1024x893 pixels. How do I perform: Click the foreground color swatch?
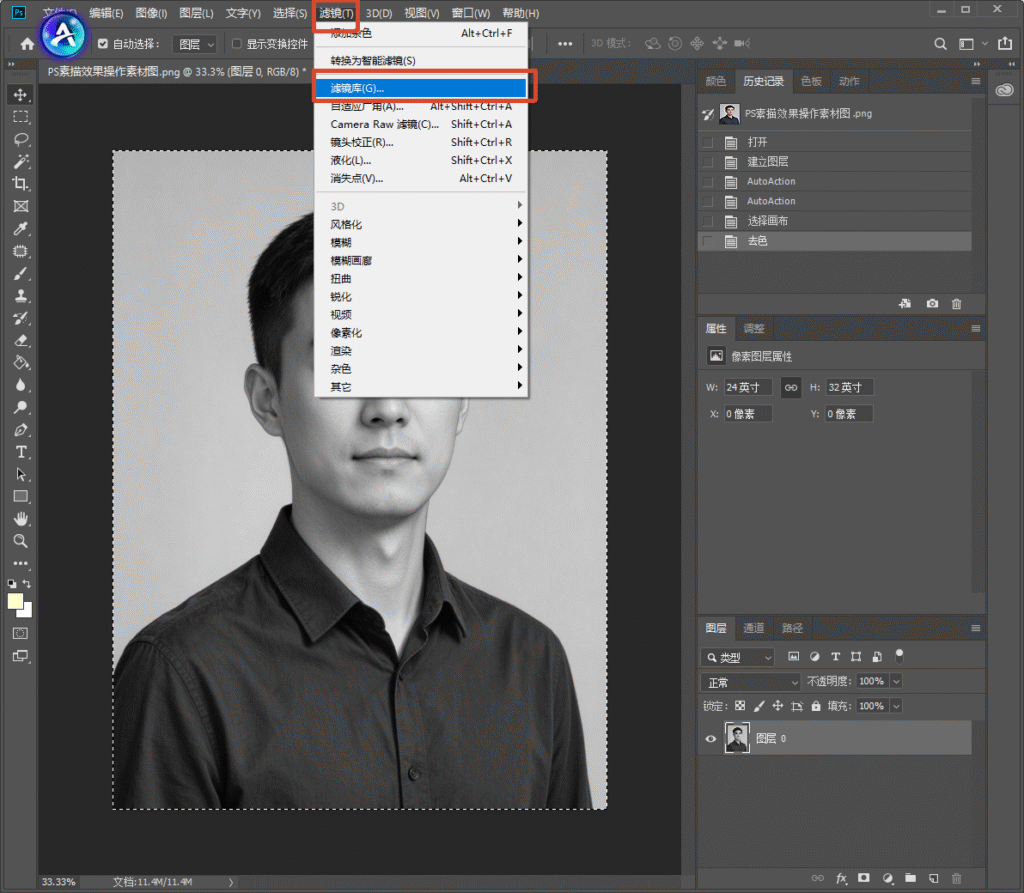point(15,602)
